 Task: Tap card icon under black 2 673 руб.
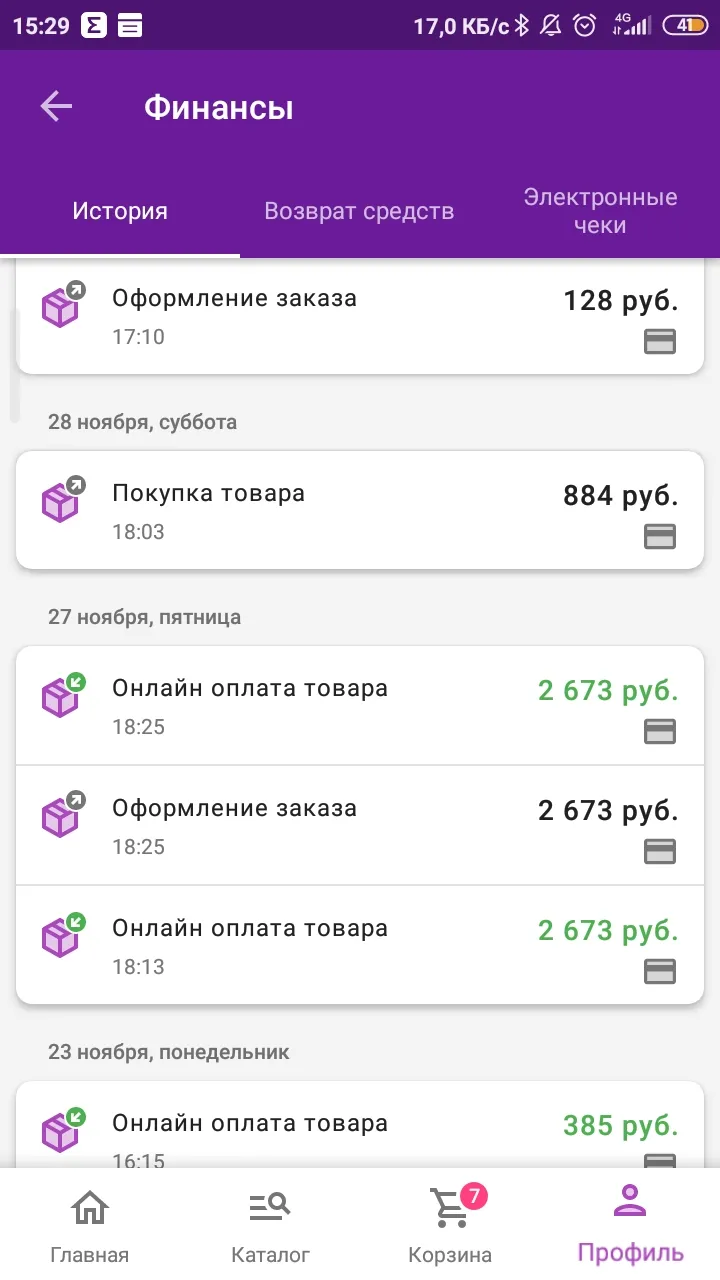pos(660,851)
